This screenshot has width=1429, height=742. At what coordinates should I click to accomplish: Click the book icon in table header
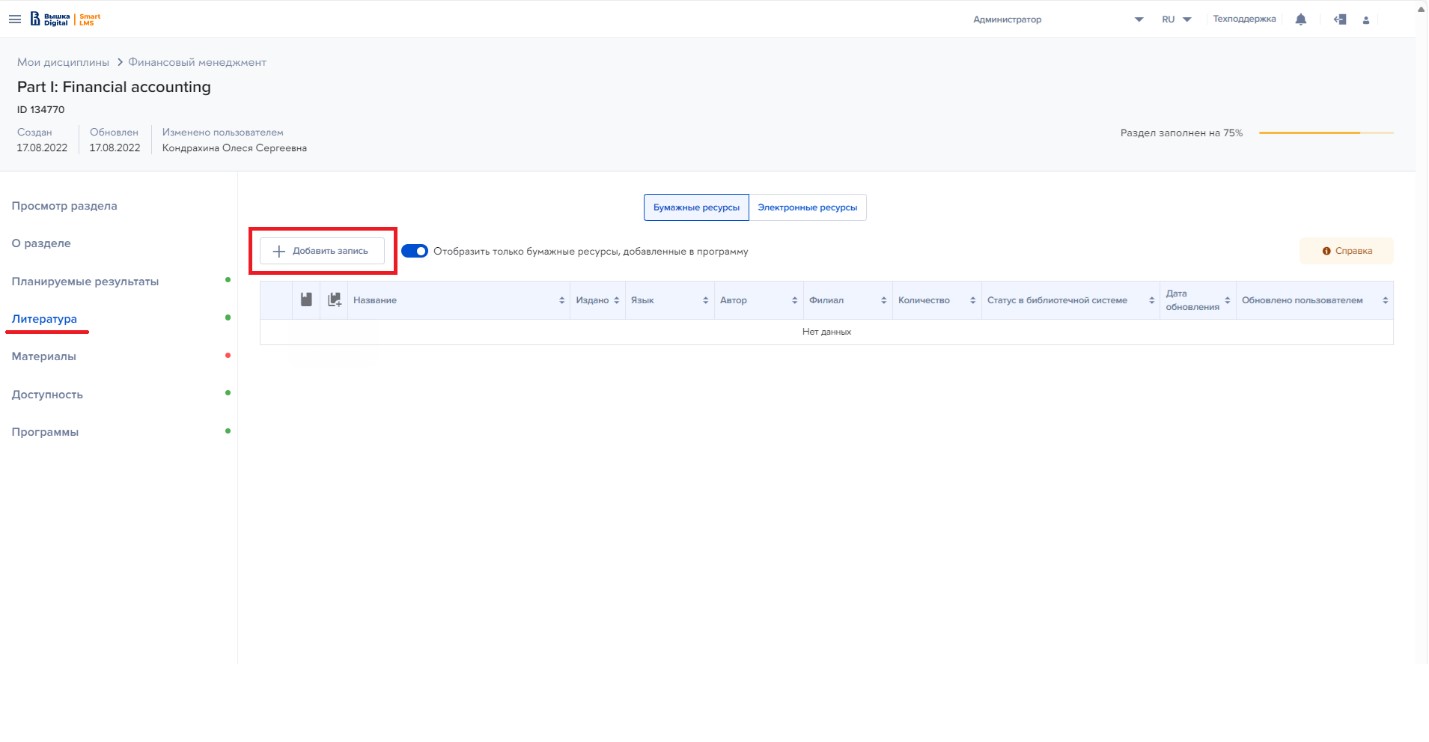click(x=307, y=300)
